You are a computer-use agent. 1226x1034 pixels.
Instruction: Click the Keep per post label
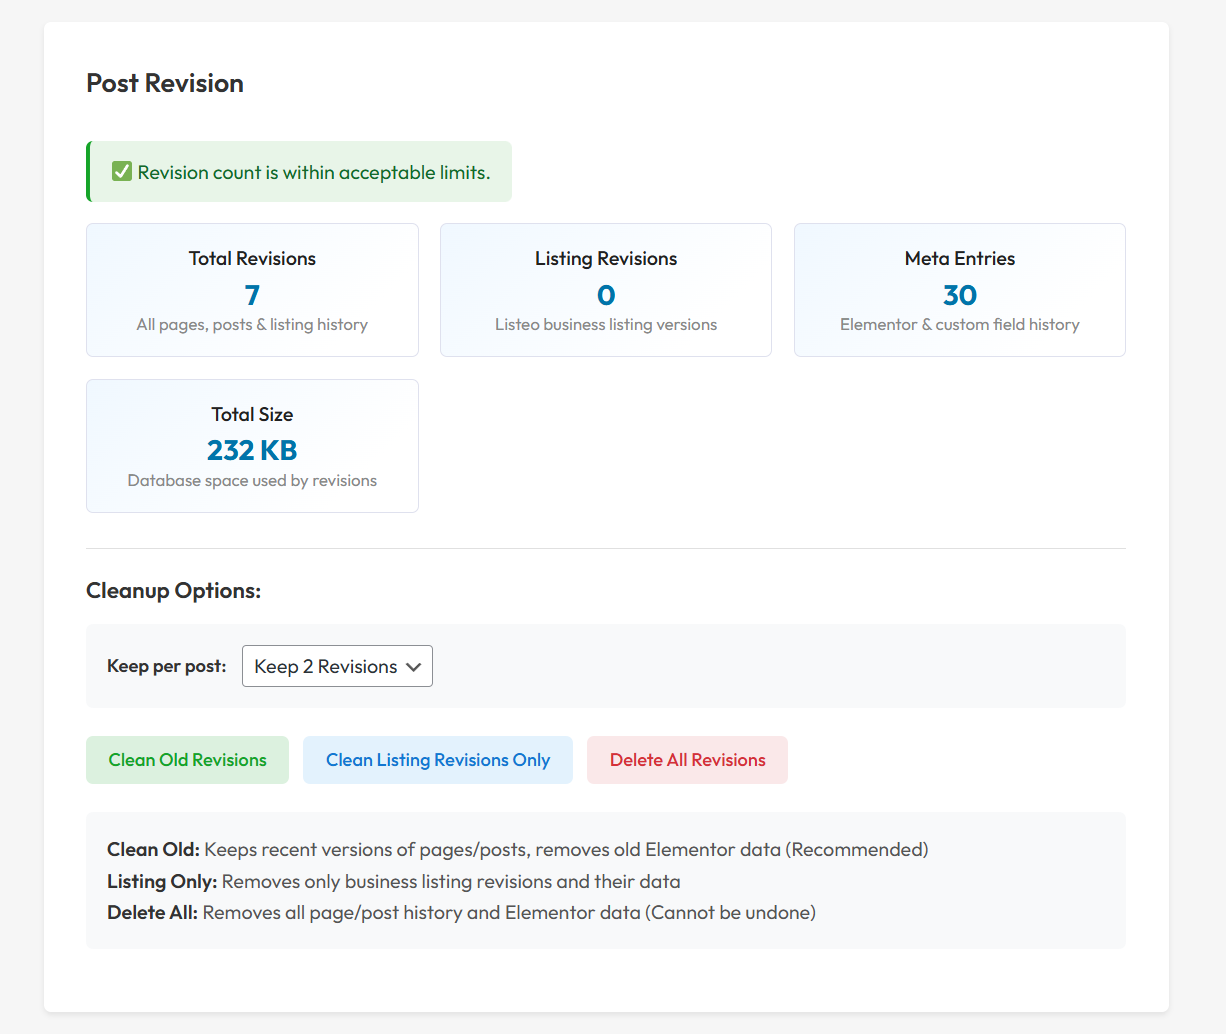[166, 666]
